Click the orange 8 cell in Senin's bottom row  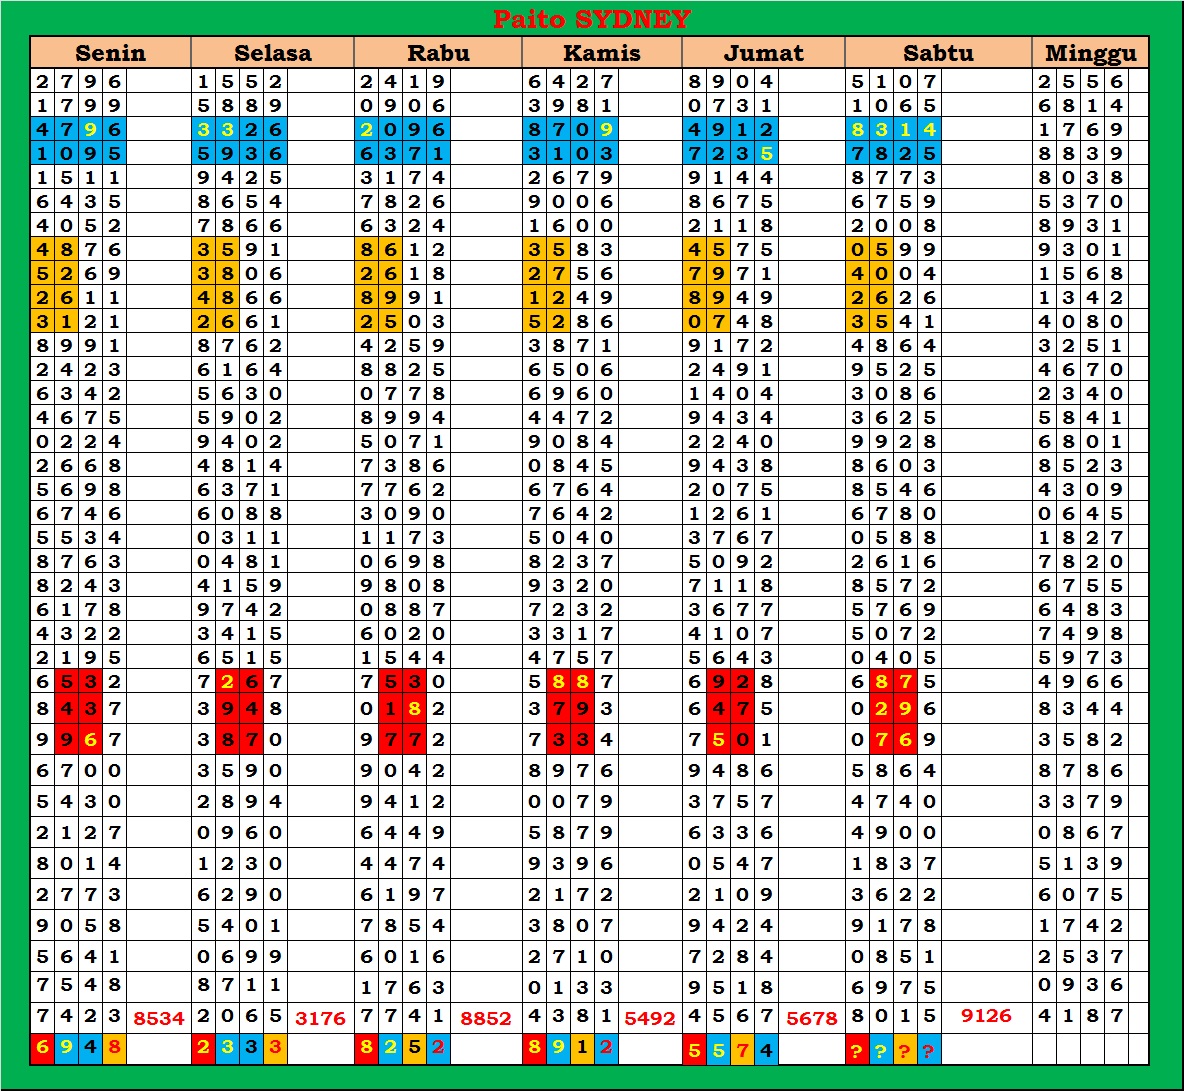(115, 1048)
